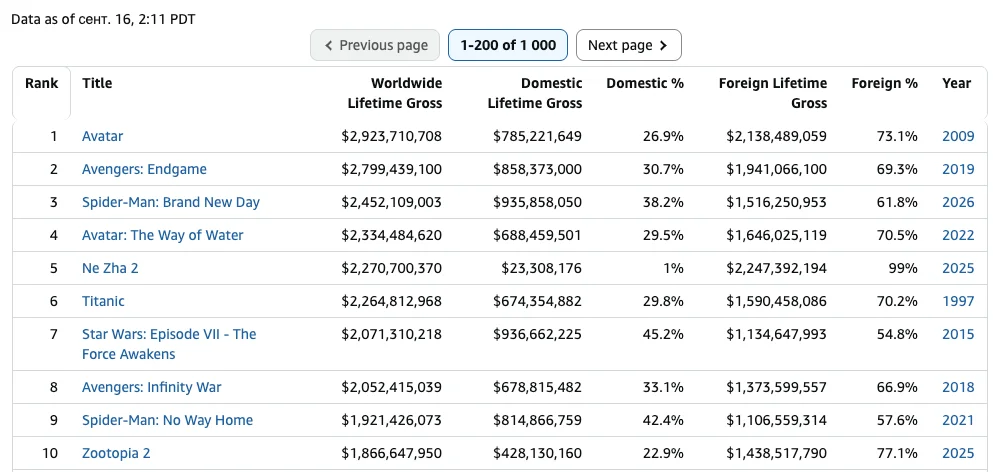This screenshot has height=472, width=993.
Task: Open Spider-Man: No Way Home link
Action: click(168, 420)
